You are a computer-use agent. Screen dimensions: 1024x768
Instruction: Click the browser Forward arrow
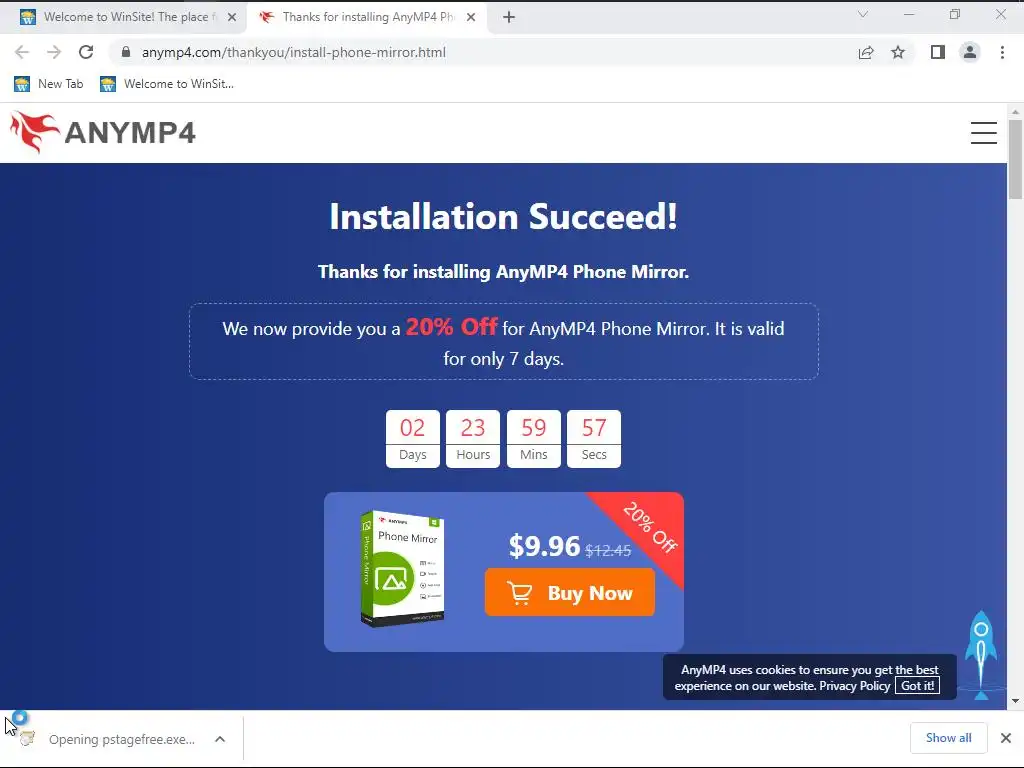[54, 52]
